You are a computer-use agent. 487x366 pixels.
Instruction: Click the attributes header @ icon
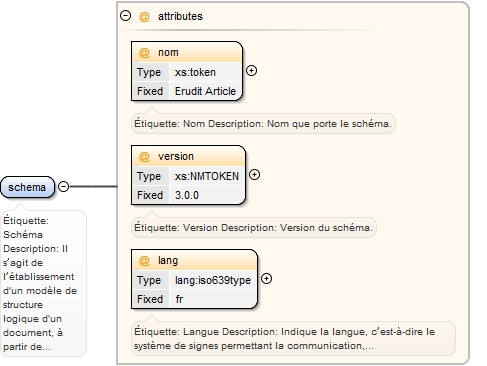pos(144,16)
